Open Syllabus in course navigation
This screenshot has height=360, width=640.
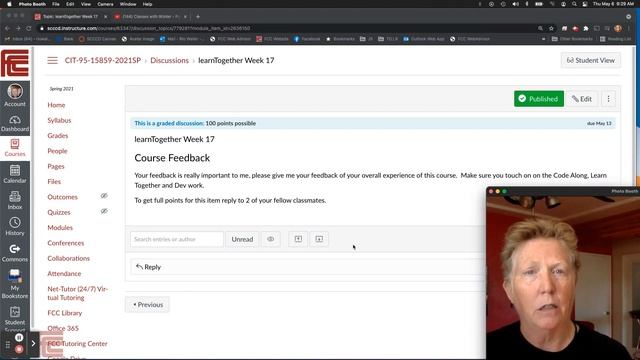(59, 120)
